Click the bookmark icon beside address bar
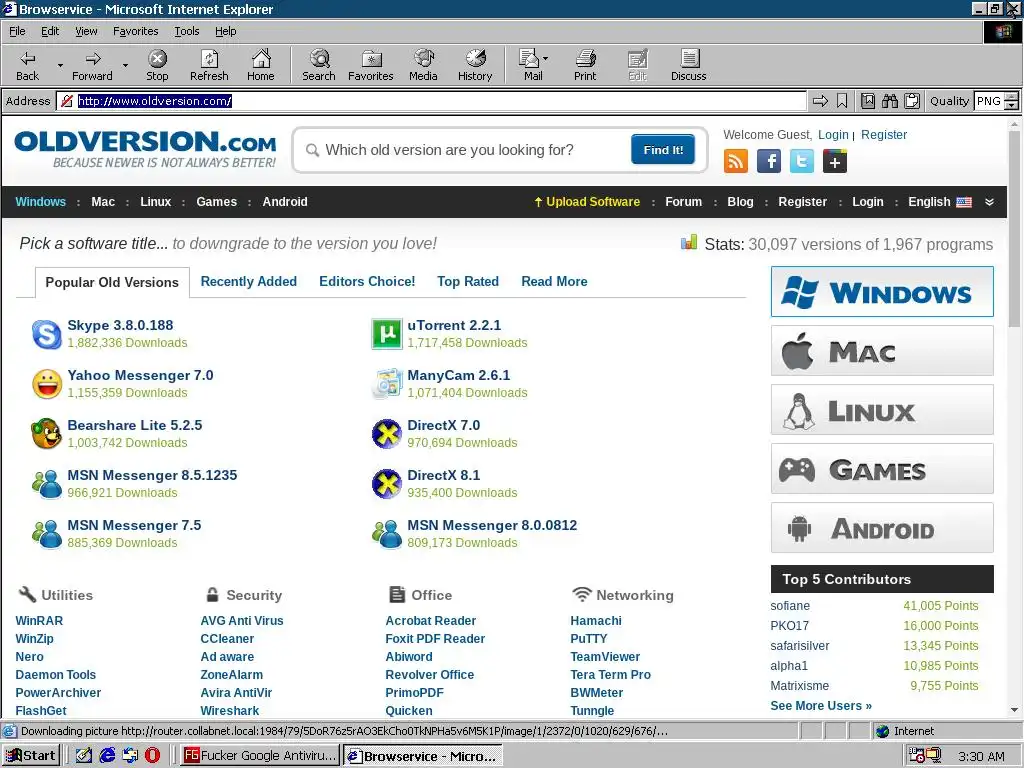1024x768 pixels. point(842,101)
